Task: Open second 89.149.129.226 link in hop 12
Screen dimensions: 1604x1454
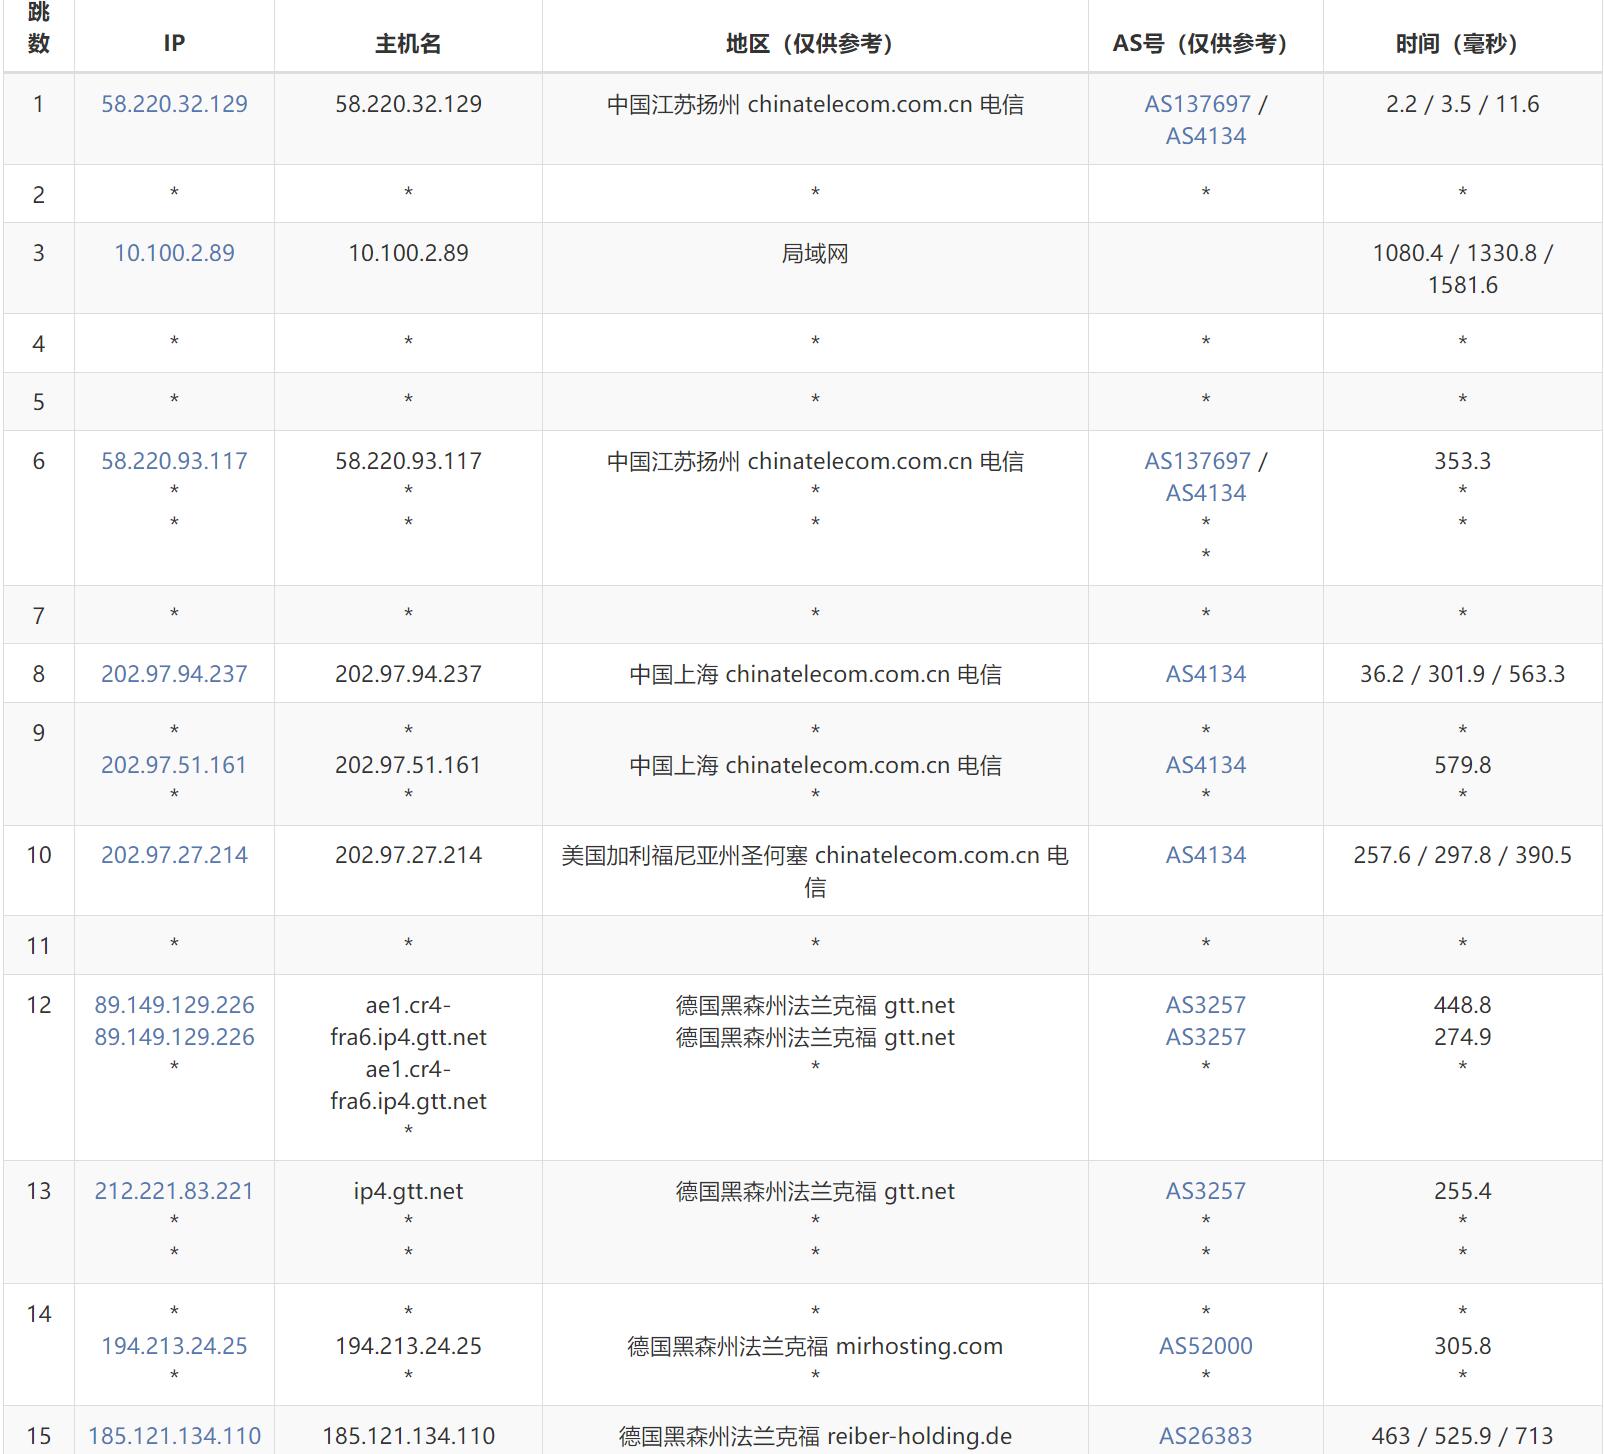Action: pos(174,1037)
